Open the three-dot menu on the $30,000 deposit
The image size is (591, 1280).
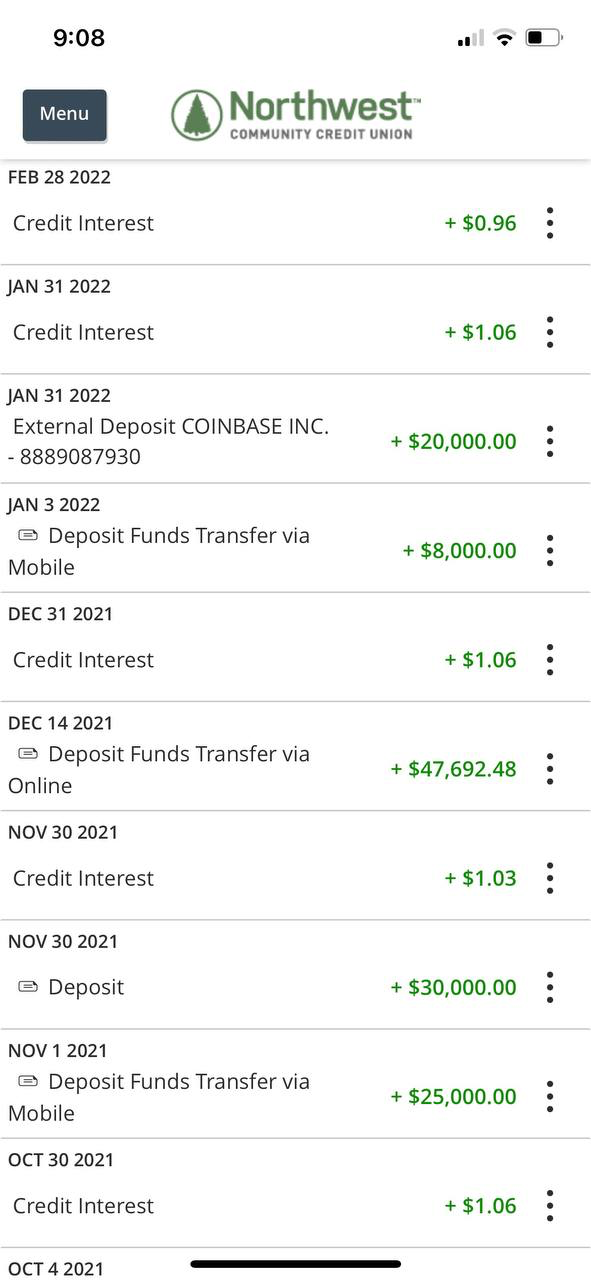[x=549, y=987]
